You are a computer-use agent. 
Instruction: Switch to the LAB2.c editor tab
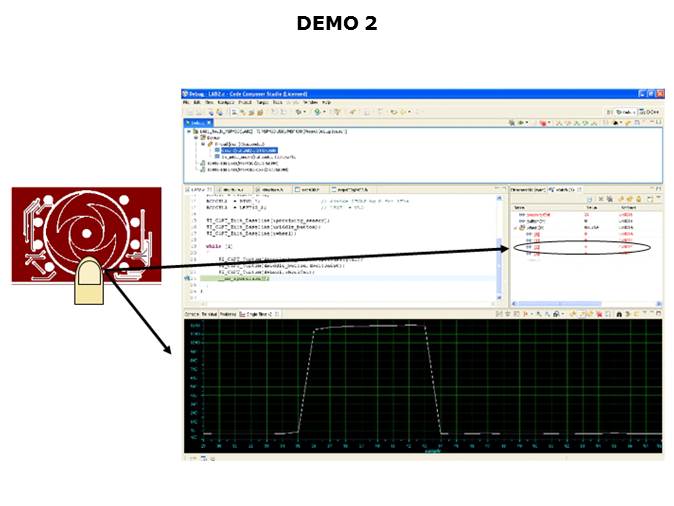(198, 188)
